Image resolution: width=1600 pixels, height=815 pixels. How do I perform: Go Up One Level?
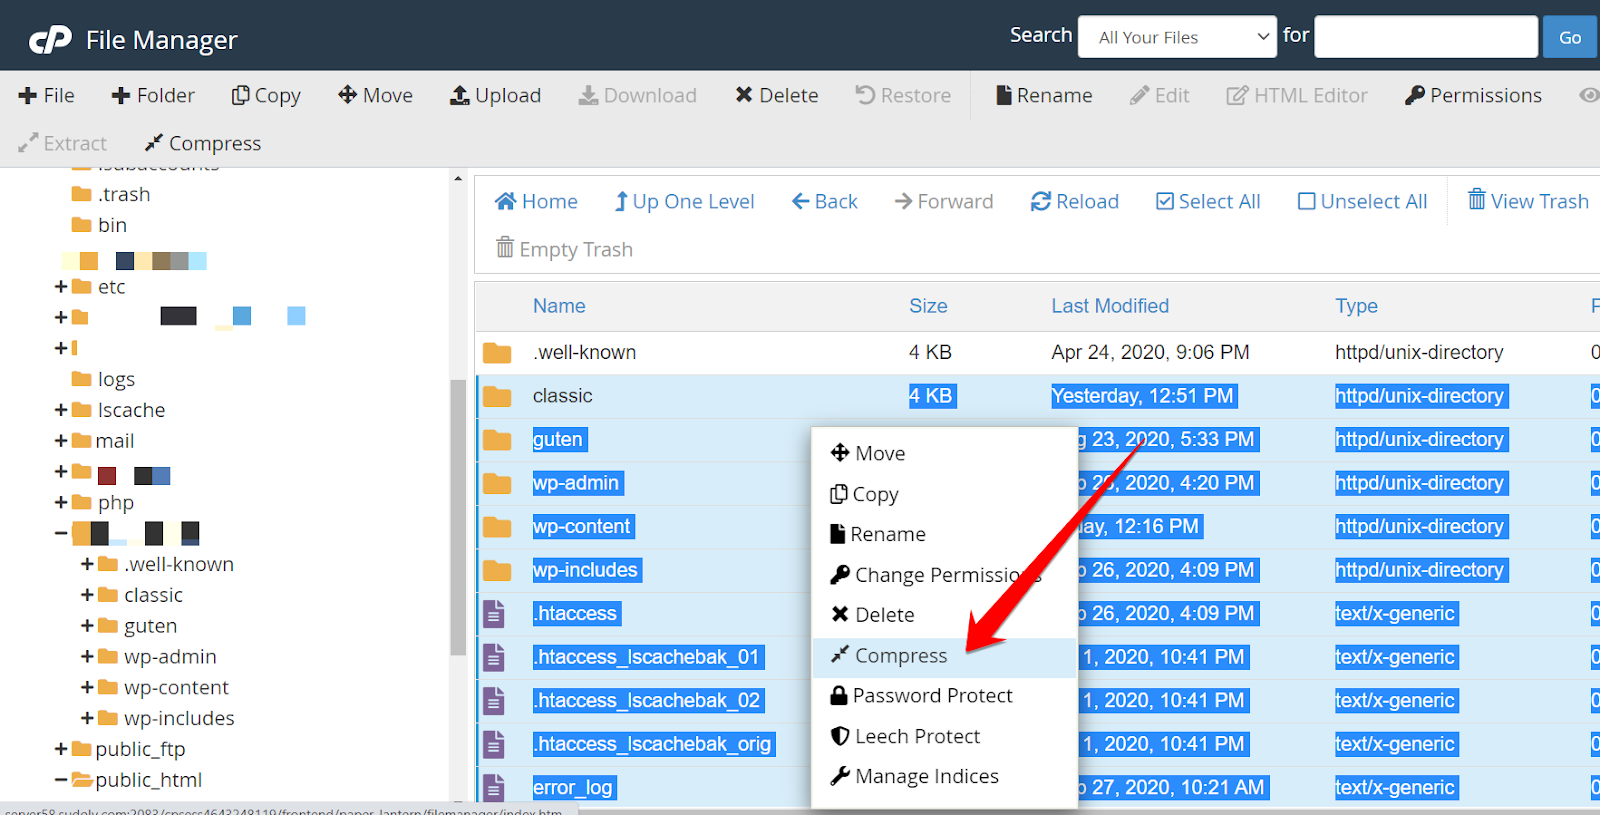point(684,201)
